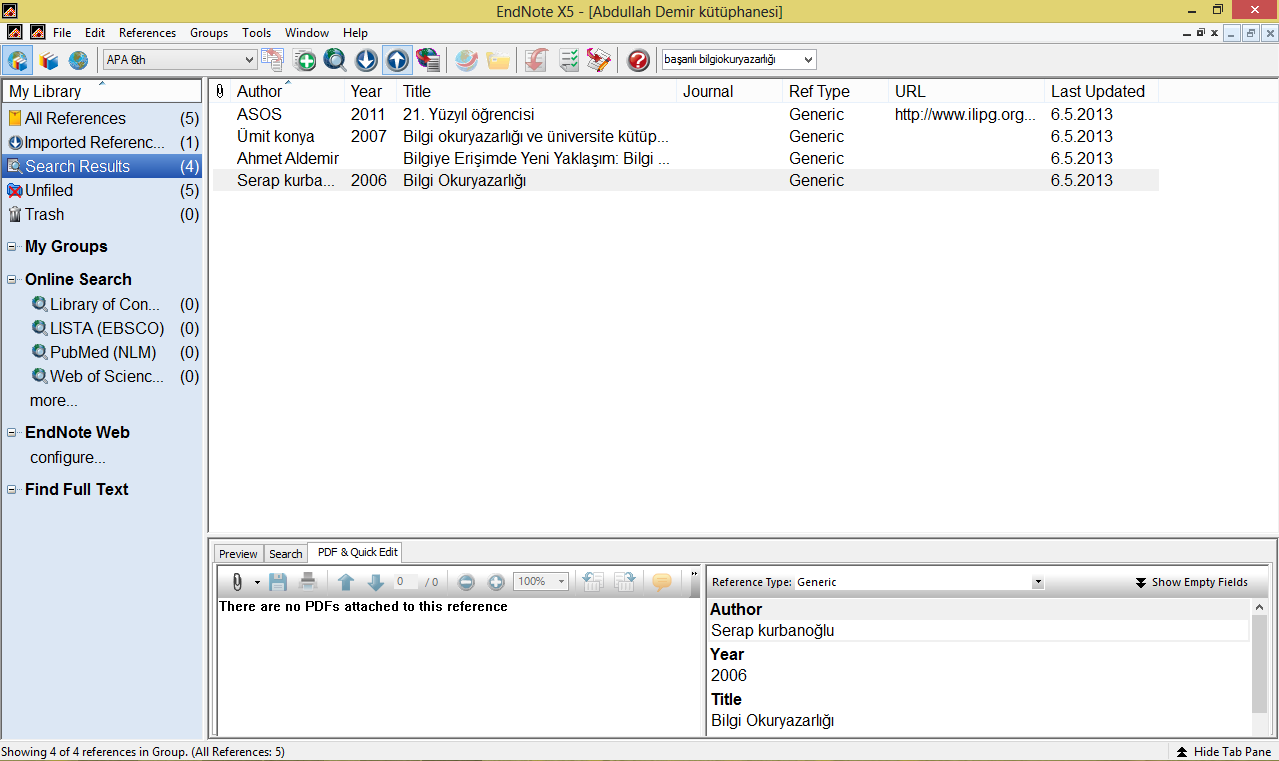Screen dimensions: 1279x761
Task: Select All References group
Action: point(103,118)
